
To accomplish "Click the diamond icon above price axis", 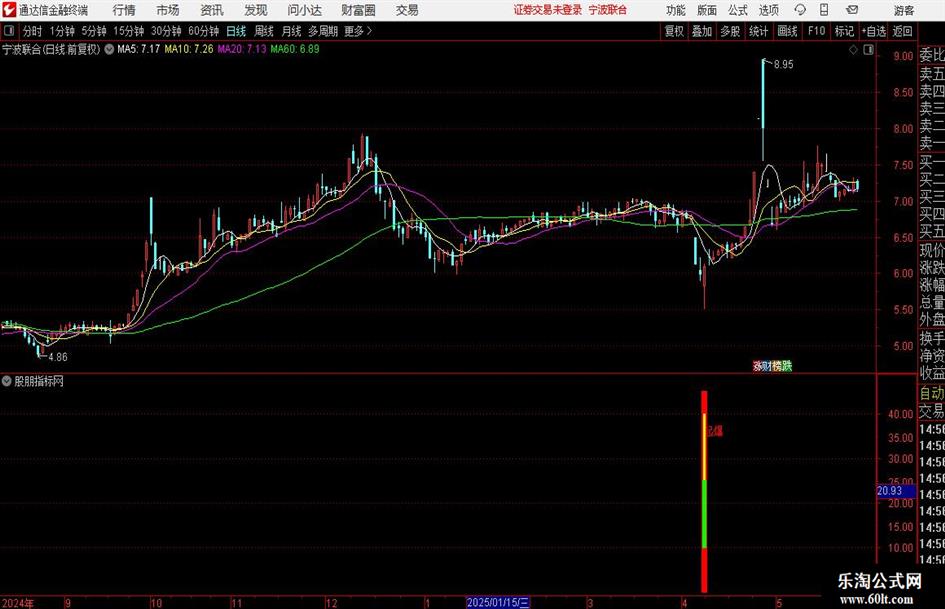I will click(853, 50).
